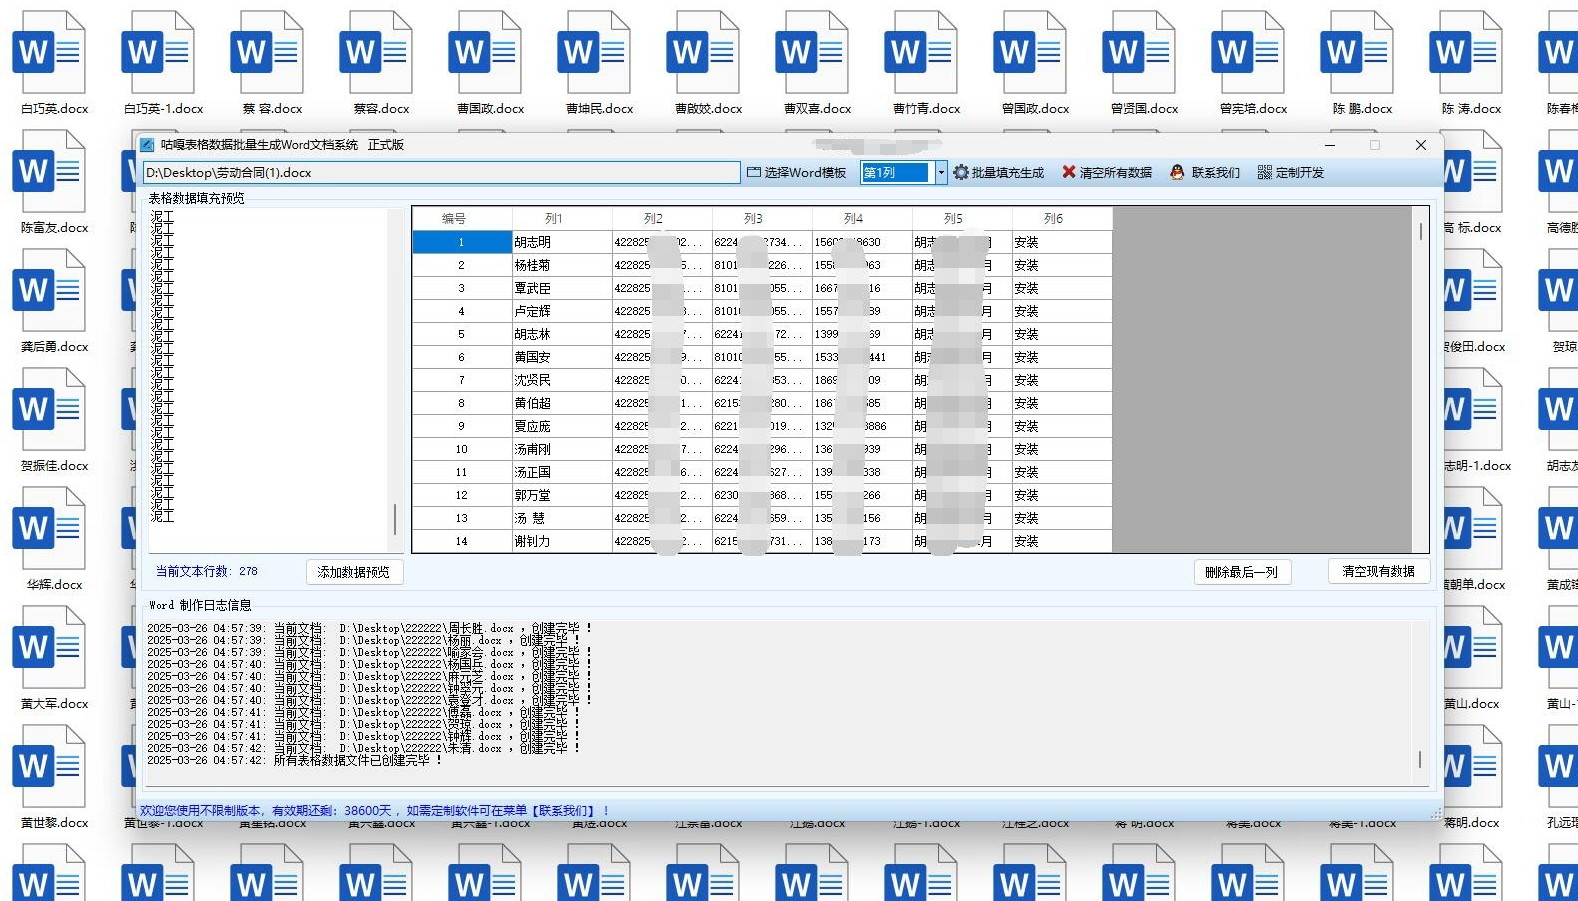The width and height of the screenshot is (1578, 901).
Task: Click the template path field showing 劳动合同(1).docx
Action: click(x=441, y=173)
